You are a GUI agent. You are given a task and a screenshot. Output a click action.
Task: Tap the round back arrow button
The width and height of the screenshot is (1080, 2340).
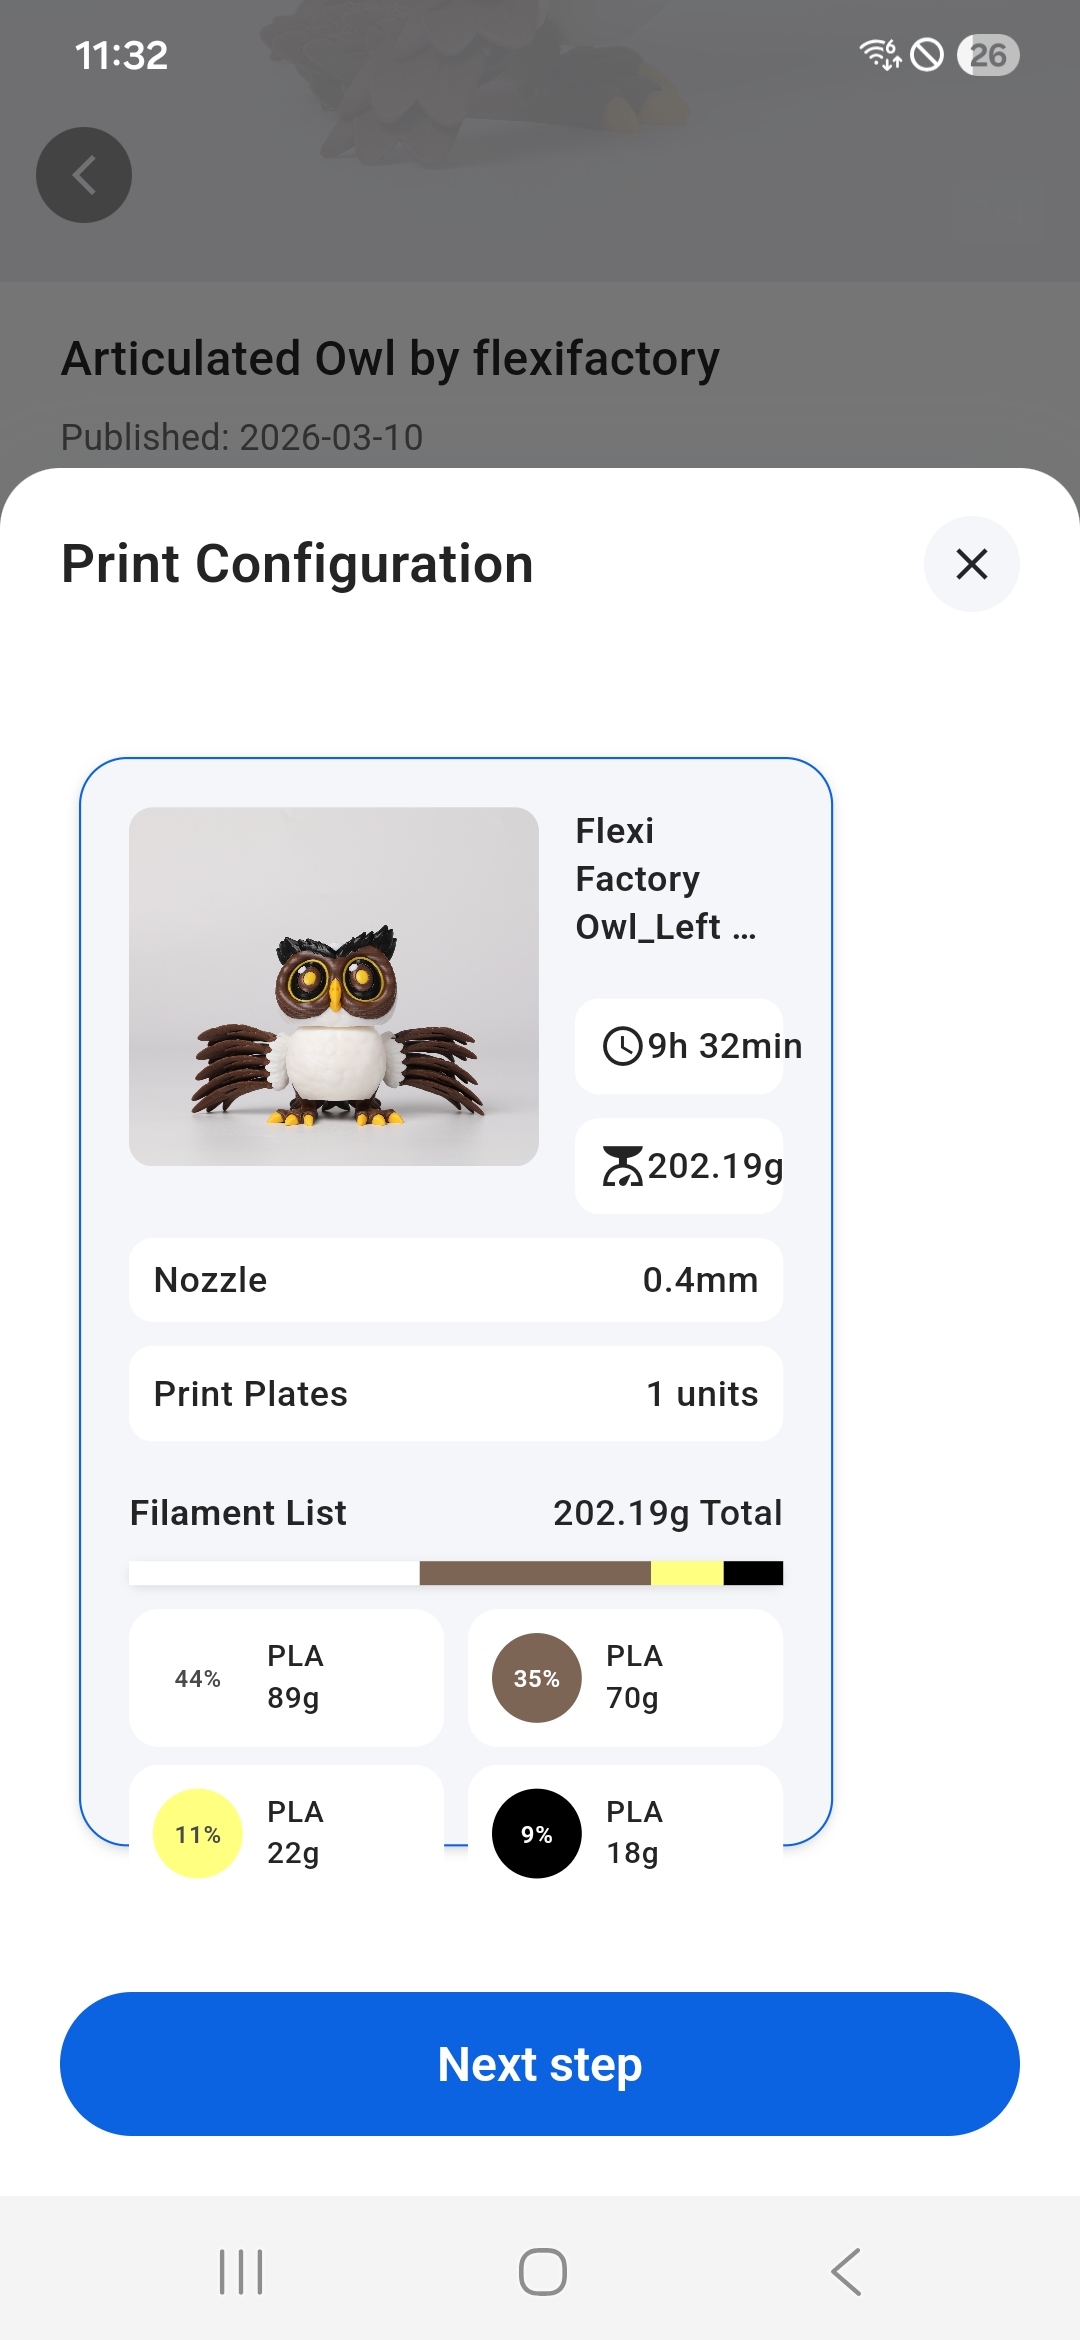pyautogui.click(x=84, y=175)
